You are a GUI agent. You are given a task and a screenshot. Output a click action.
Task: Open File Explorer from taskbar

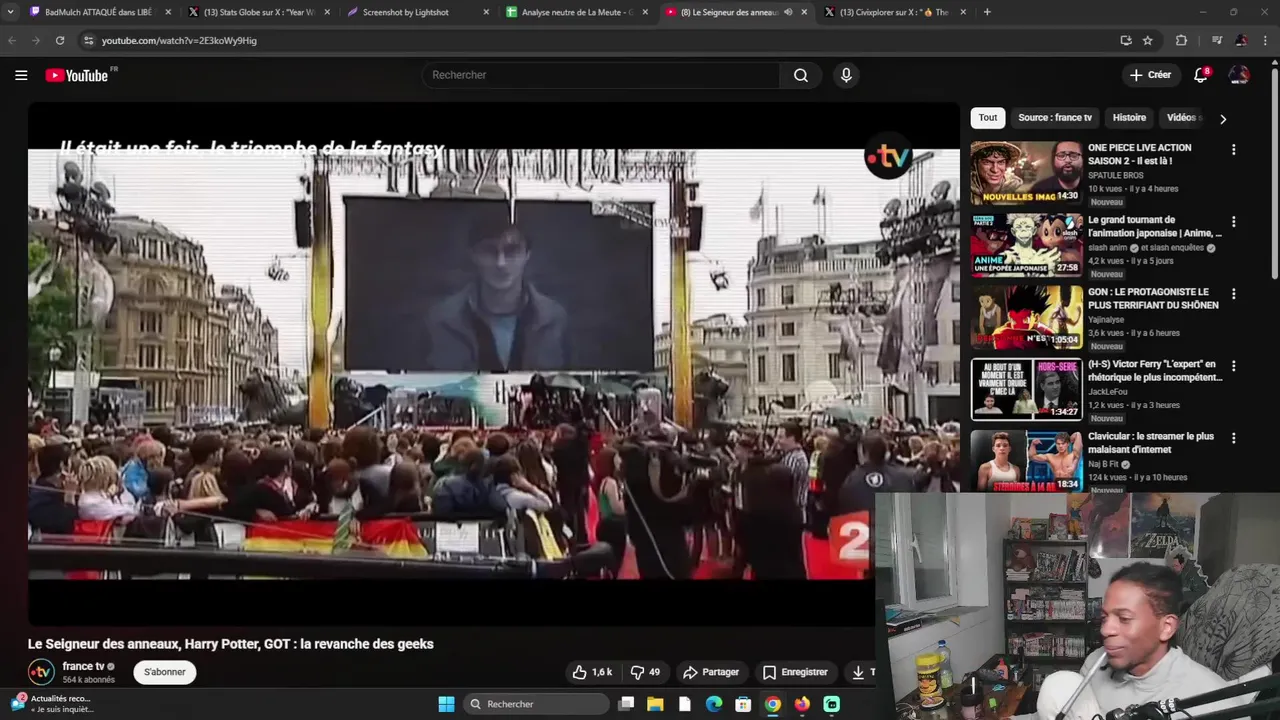tap(655, 704)
